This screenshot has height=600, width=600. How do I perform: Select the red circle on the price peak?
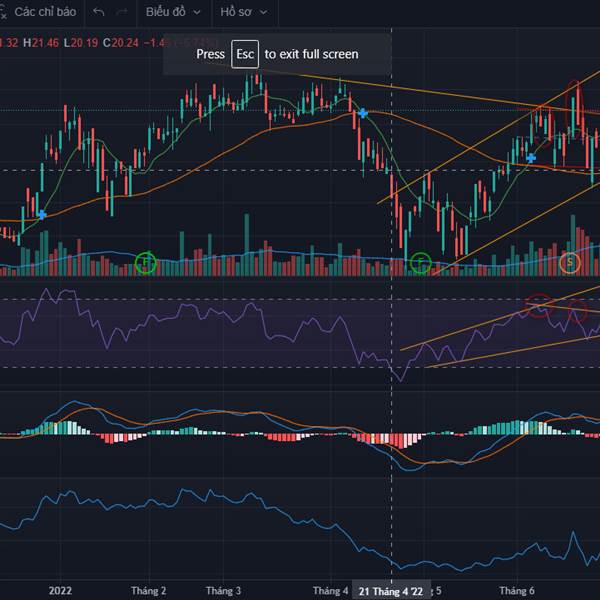pos(575,88)
